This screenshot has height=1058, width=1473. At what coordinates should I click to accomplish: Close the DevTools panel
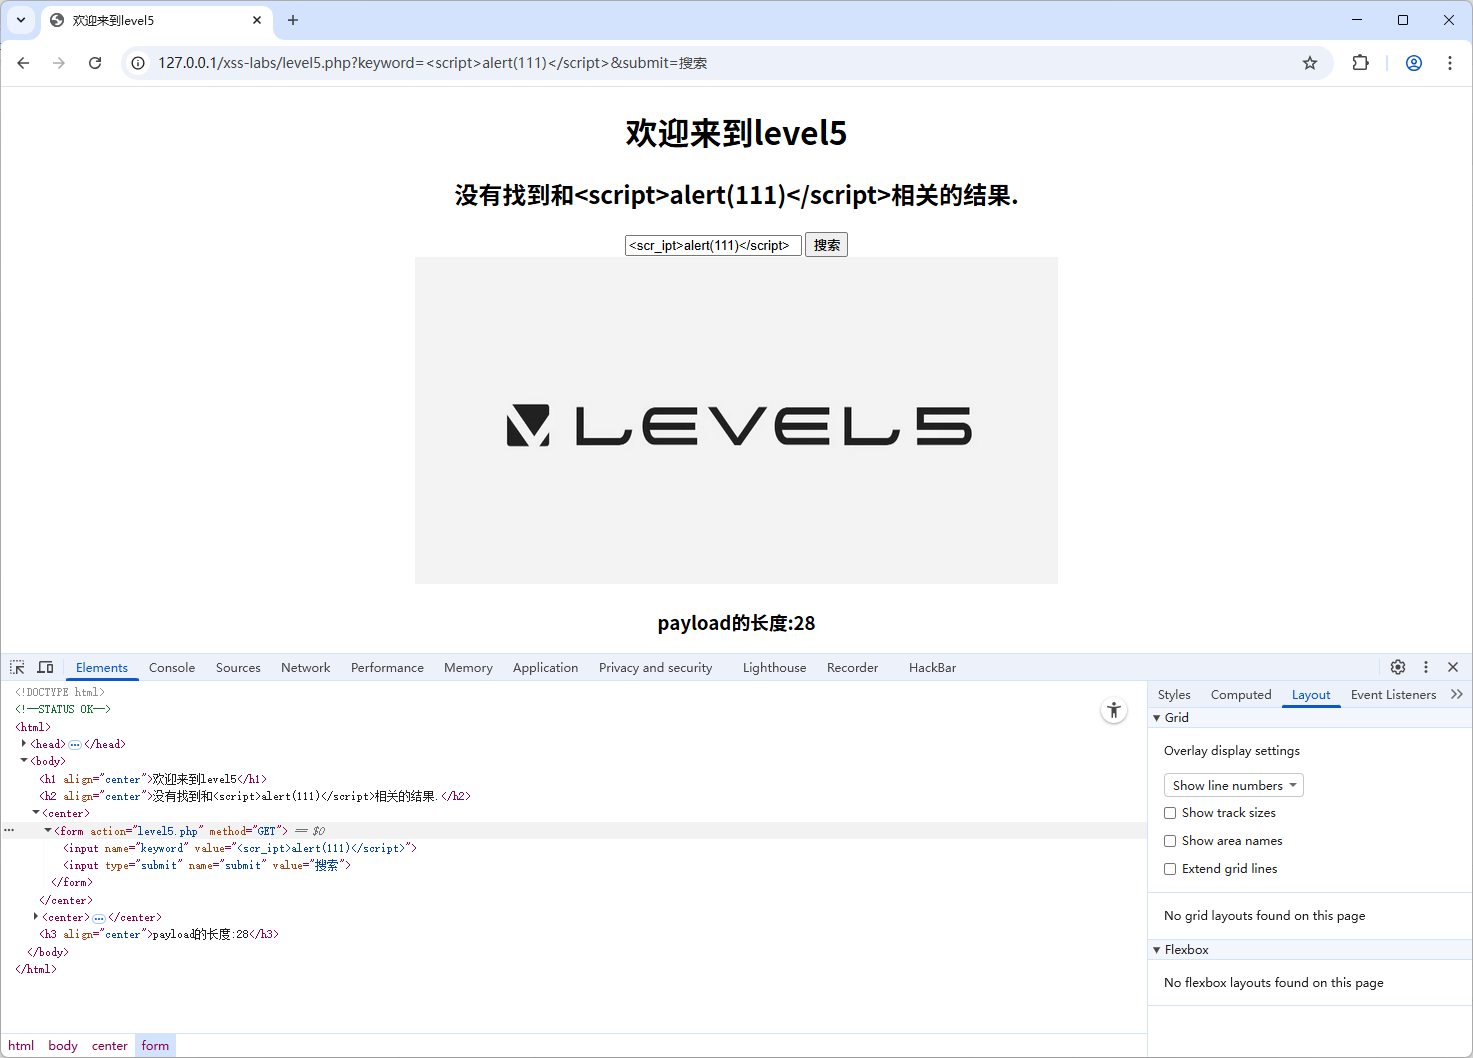pos(1453,667)
